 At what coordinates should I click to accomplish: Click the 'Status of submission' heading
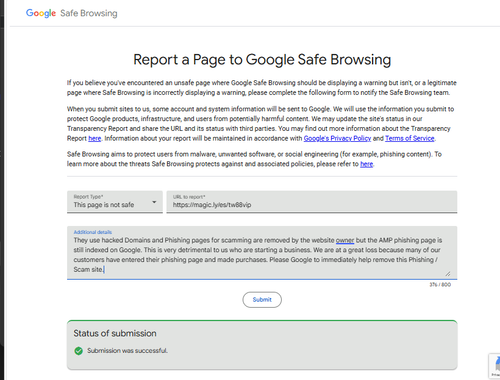(115, 333)
